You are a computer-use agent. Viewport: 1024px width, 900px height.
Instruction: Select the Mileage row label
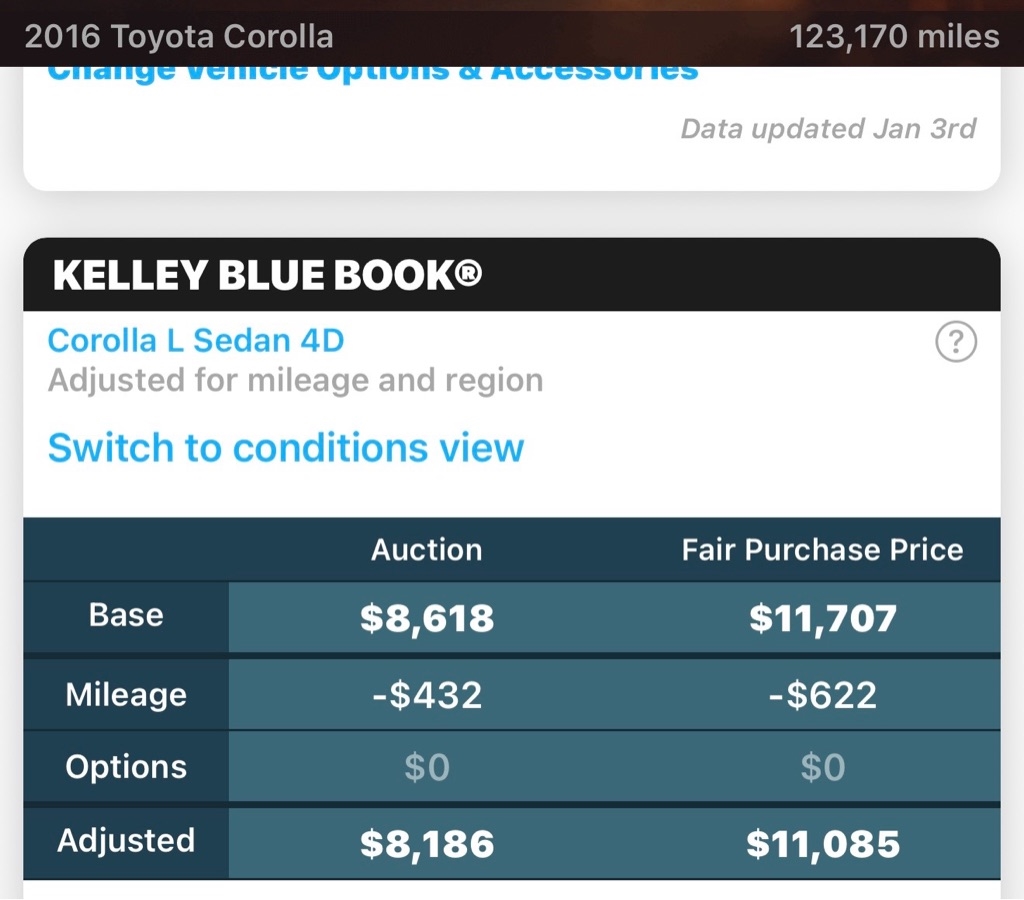pyautogui.click(x=126, y=694)
